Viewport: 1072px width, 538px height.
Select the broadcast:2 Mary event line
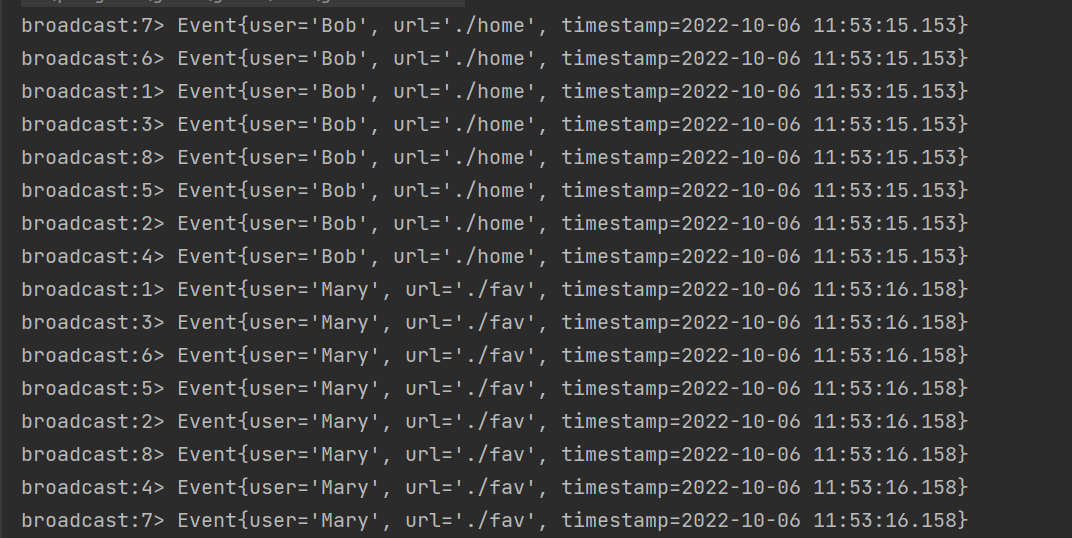(x=494, y=422)
